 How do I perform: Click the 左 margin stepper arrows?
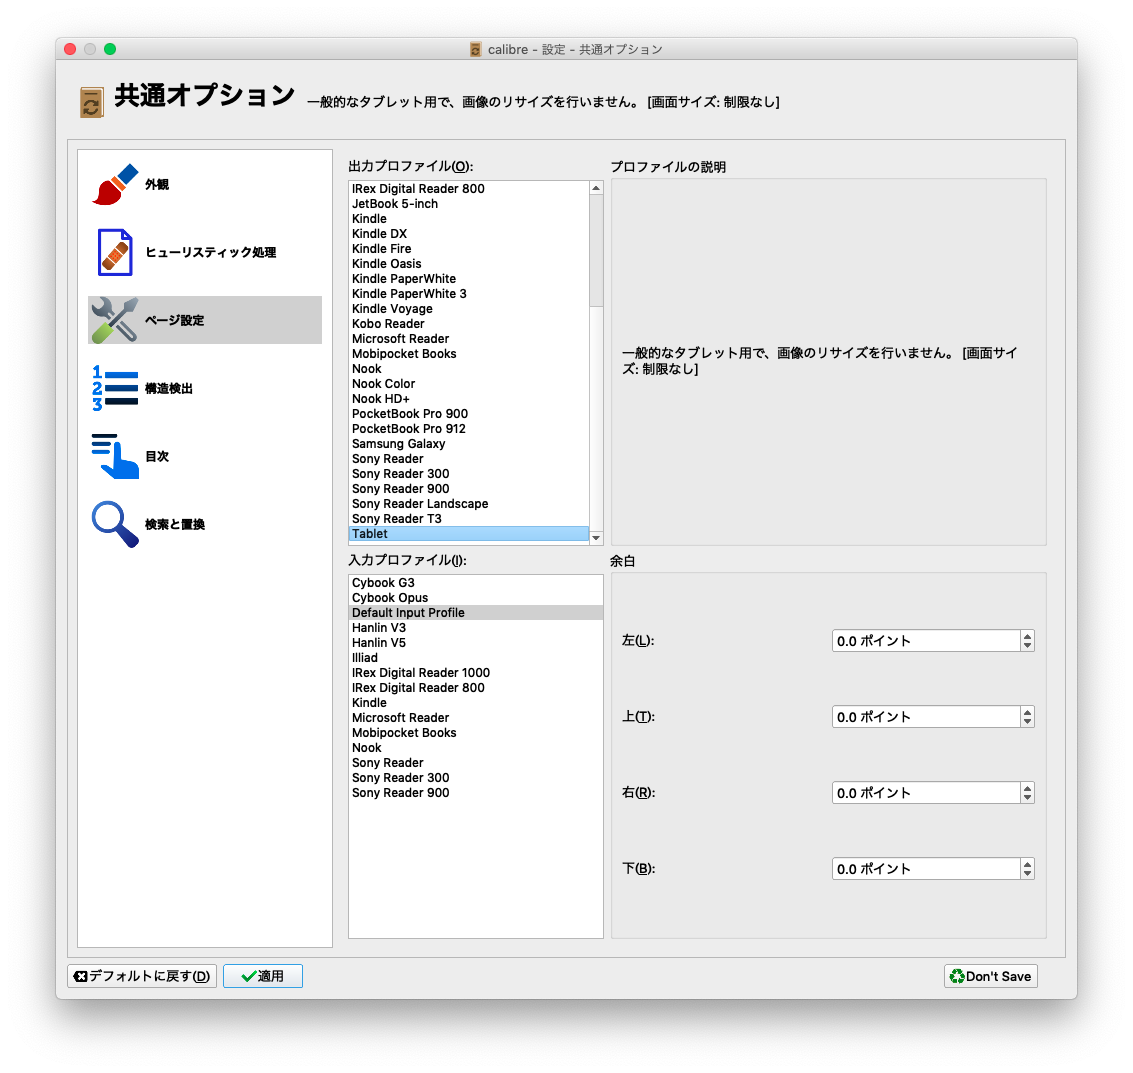coord(1028,641)
